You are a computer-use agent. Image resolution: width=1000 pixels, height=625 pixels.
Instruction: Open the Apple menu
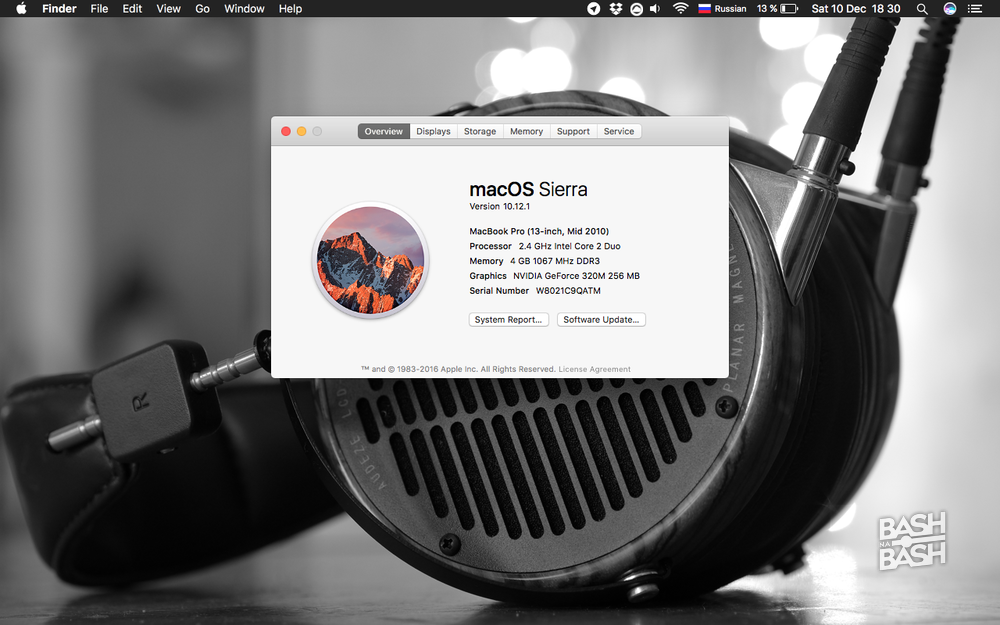[21, 8]
